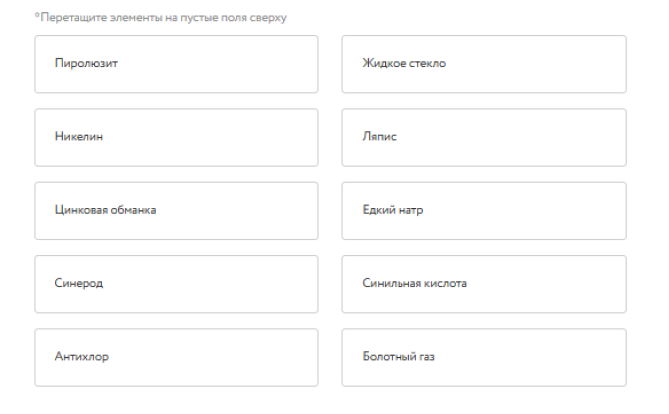
Task: Pick the Антихлор tile
Action: 176,356
